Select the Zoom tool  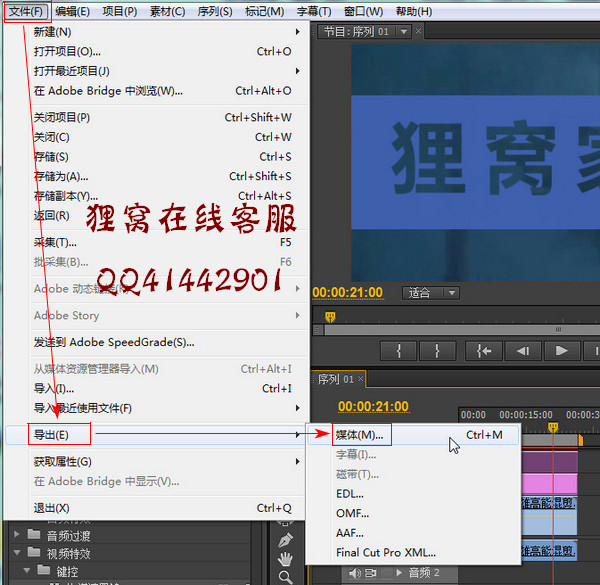tap(285, 577)
